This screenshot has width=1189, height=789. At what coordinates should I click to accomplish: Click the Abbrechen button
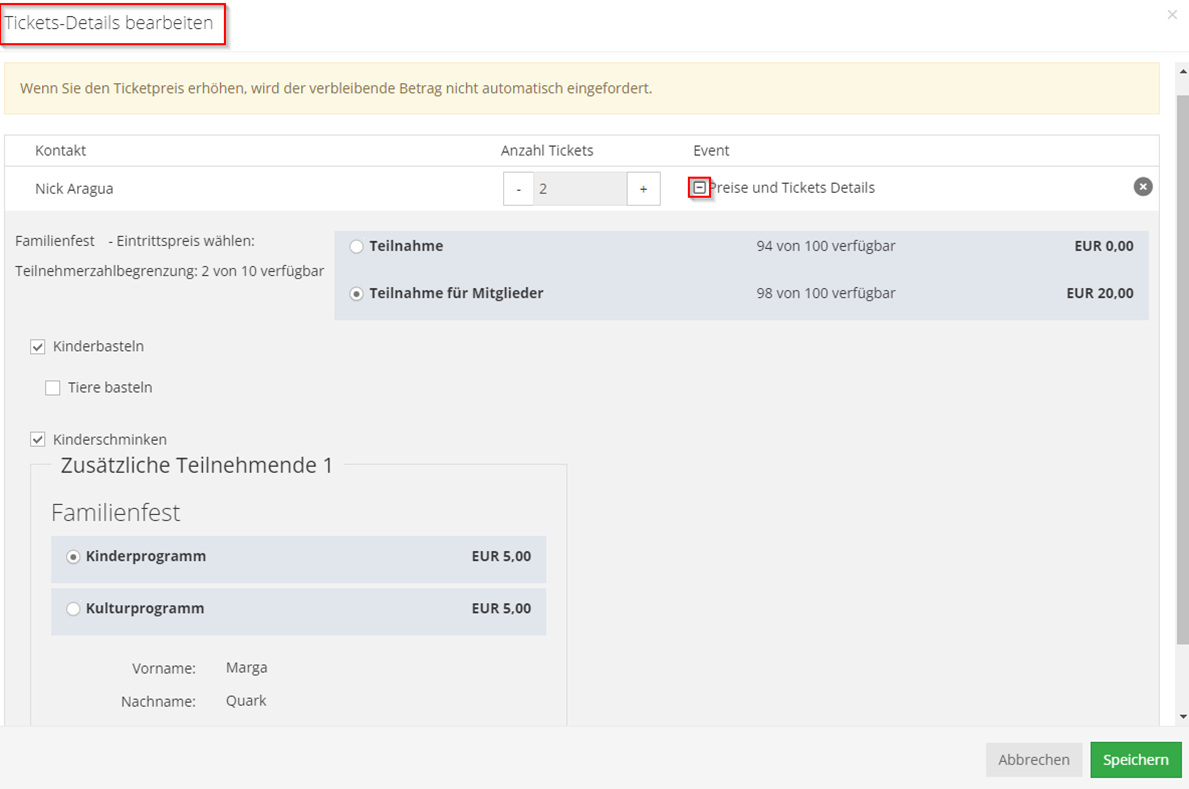pyautogui.click(x=1033, y=760)
